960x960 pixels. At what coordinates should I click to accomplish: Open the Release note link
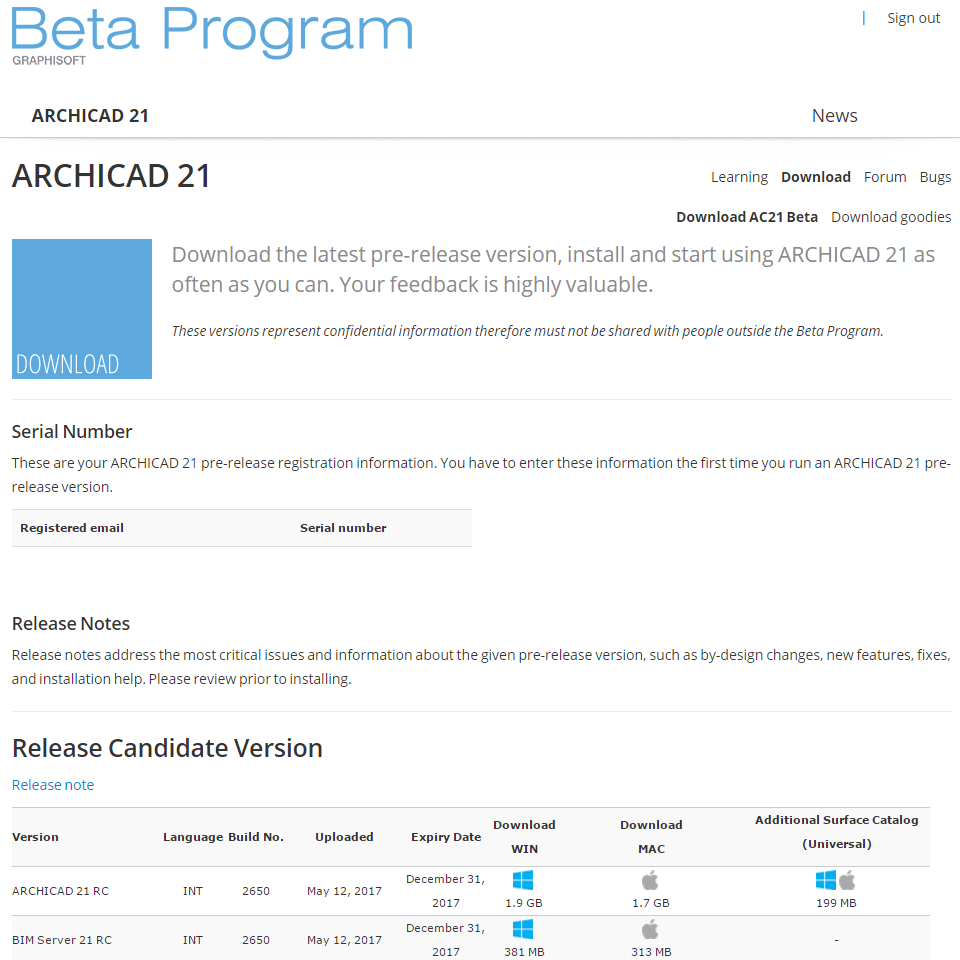[x=53, y=785]
